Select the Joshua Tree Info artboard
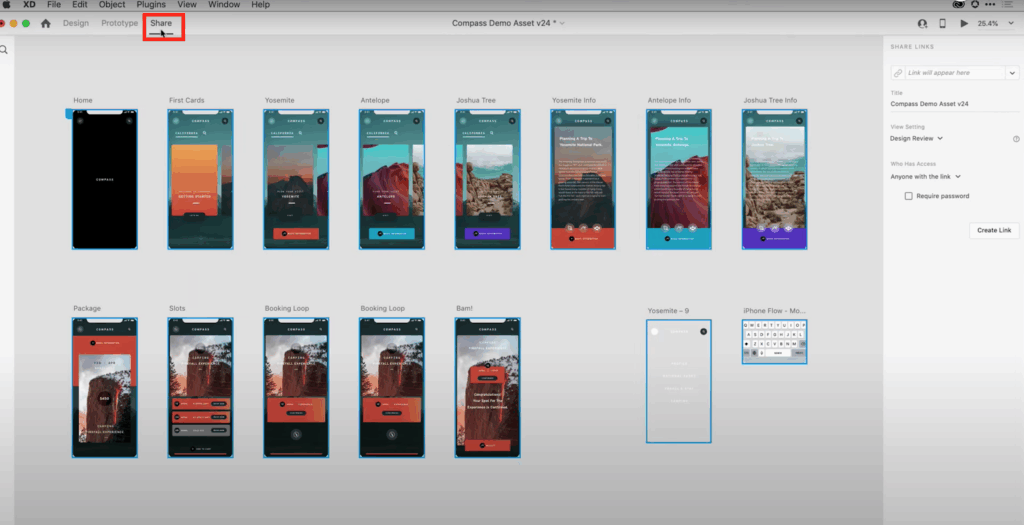 [774, 178]
